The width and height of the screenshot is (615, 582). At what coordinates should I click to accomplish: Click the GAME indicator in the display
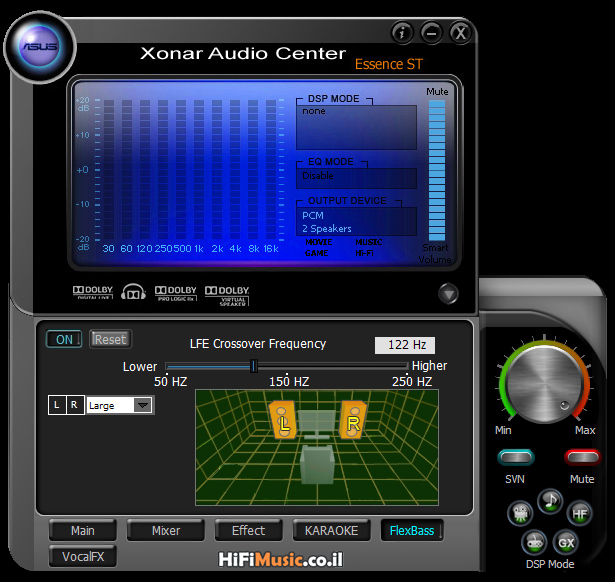pyautogui.click(x=317, y=253)
